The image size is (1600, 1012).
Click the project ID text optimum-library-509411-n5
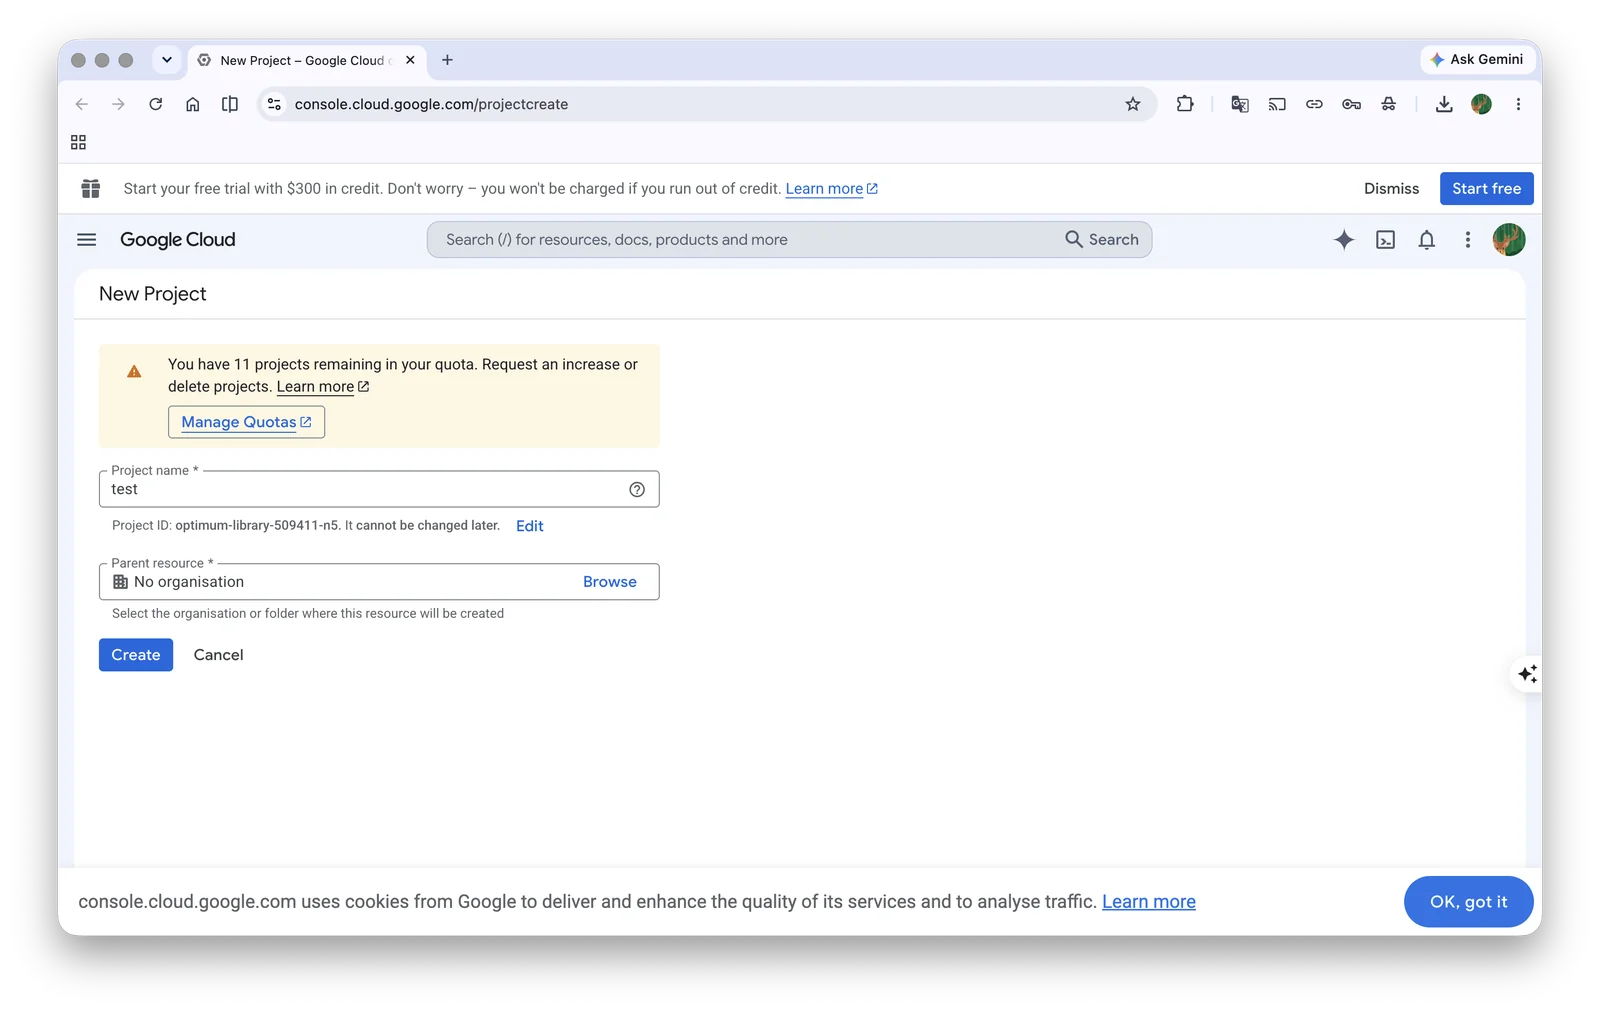point(257,526)
